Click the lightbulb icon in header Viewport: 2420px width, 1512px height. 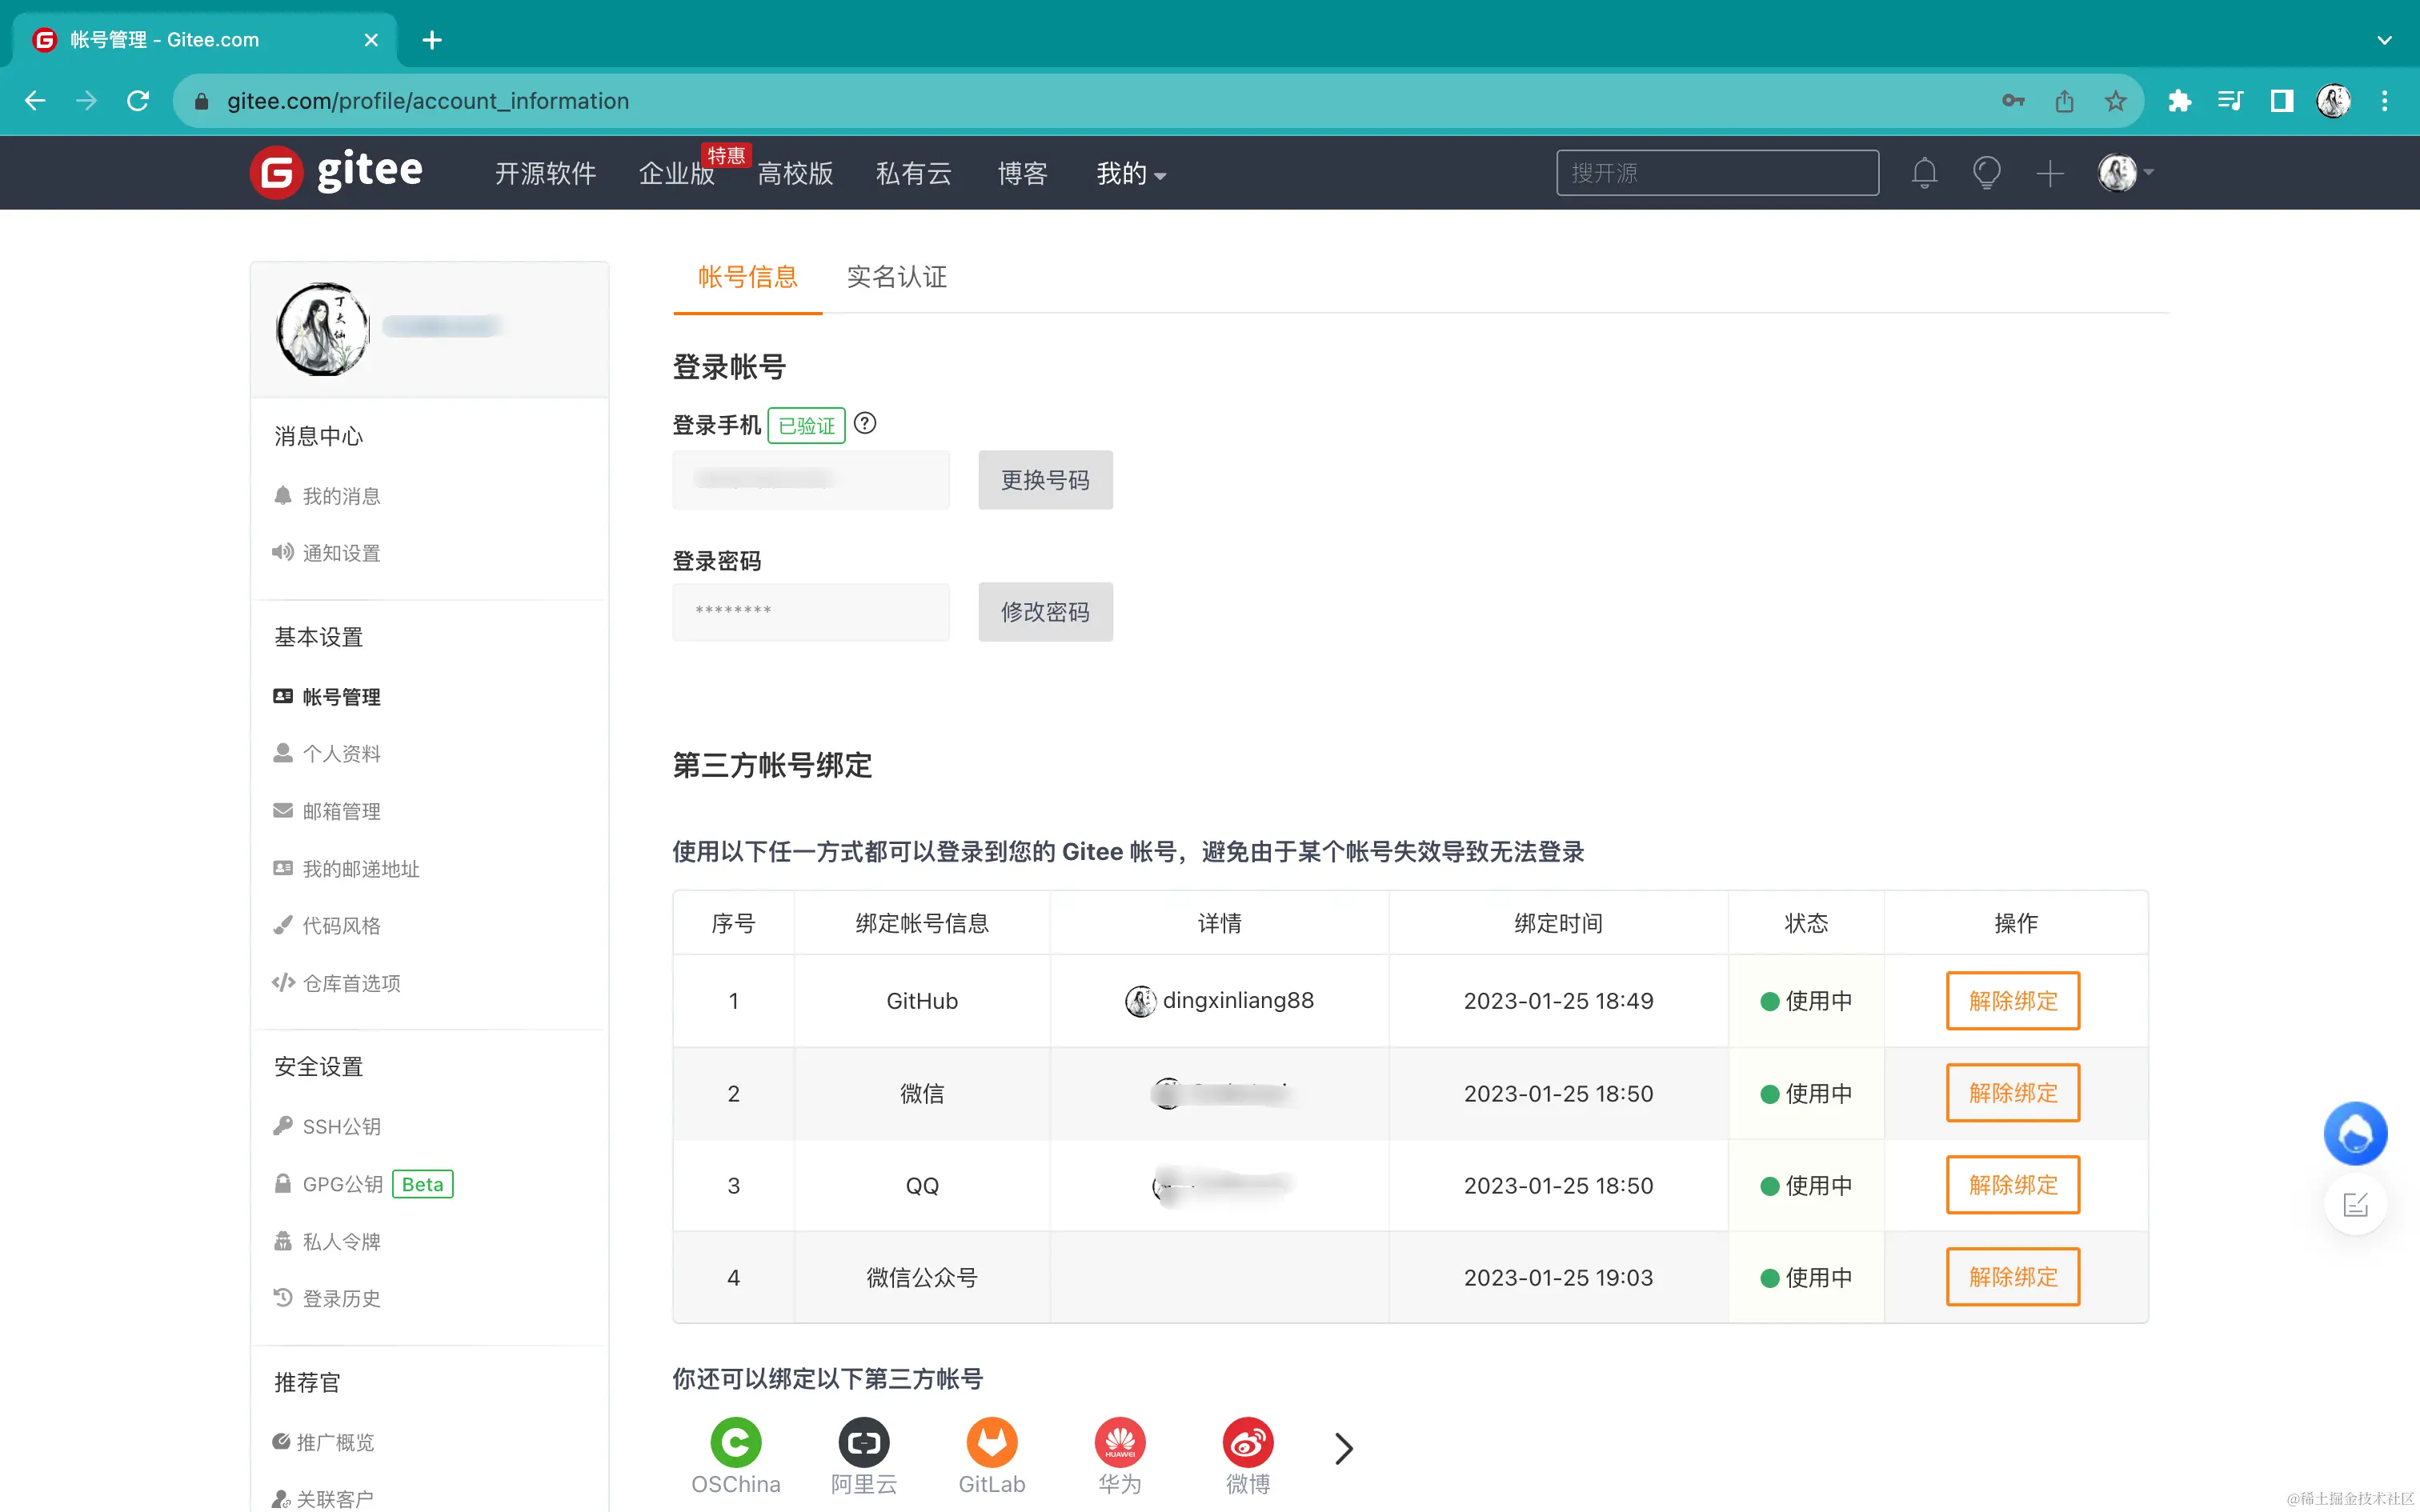(x=1986, y=173)
